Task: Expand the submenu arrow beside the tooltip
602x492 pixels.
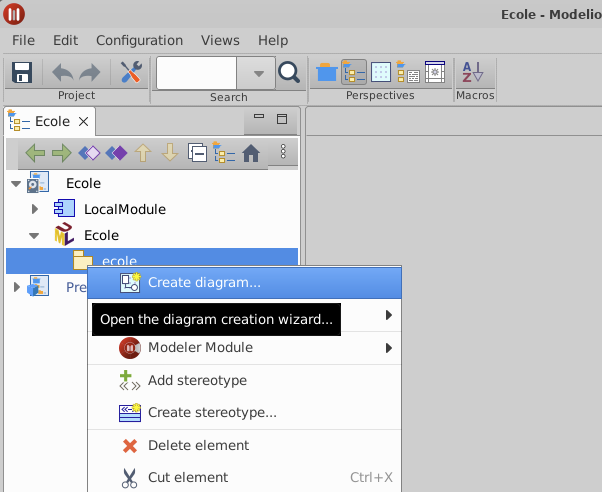Action: pos(389,315)
